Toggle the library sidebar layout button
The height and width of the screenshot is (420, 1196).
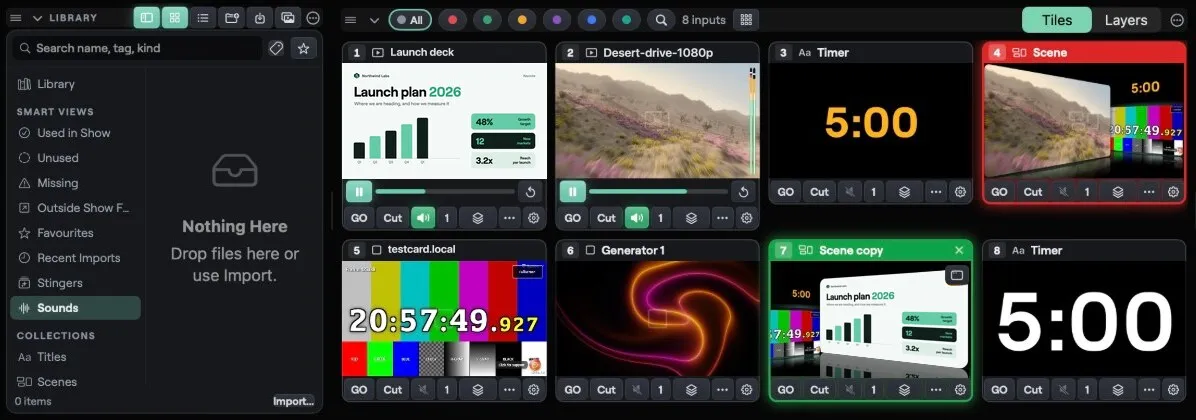point(146,18)
